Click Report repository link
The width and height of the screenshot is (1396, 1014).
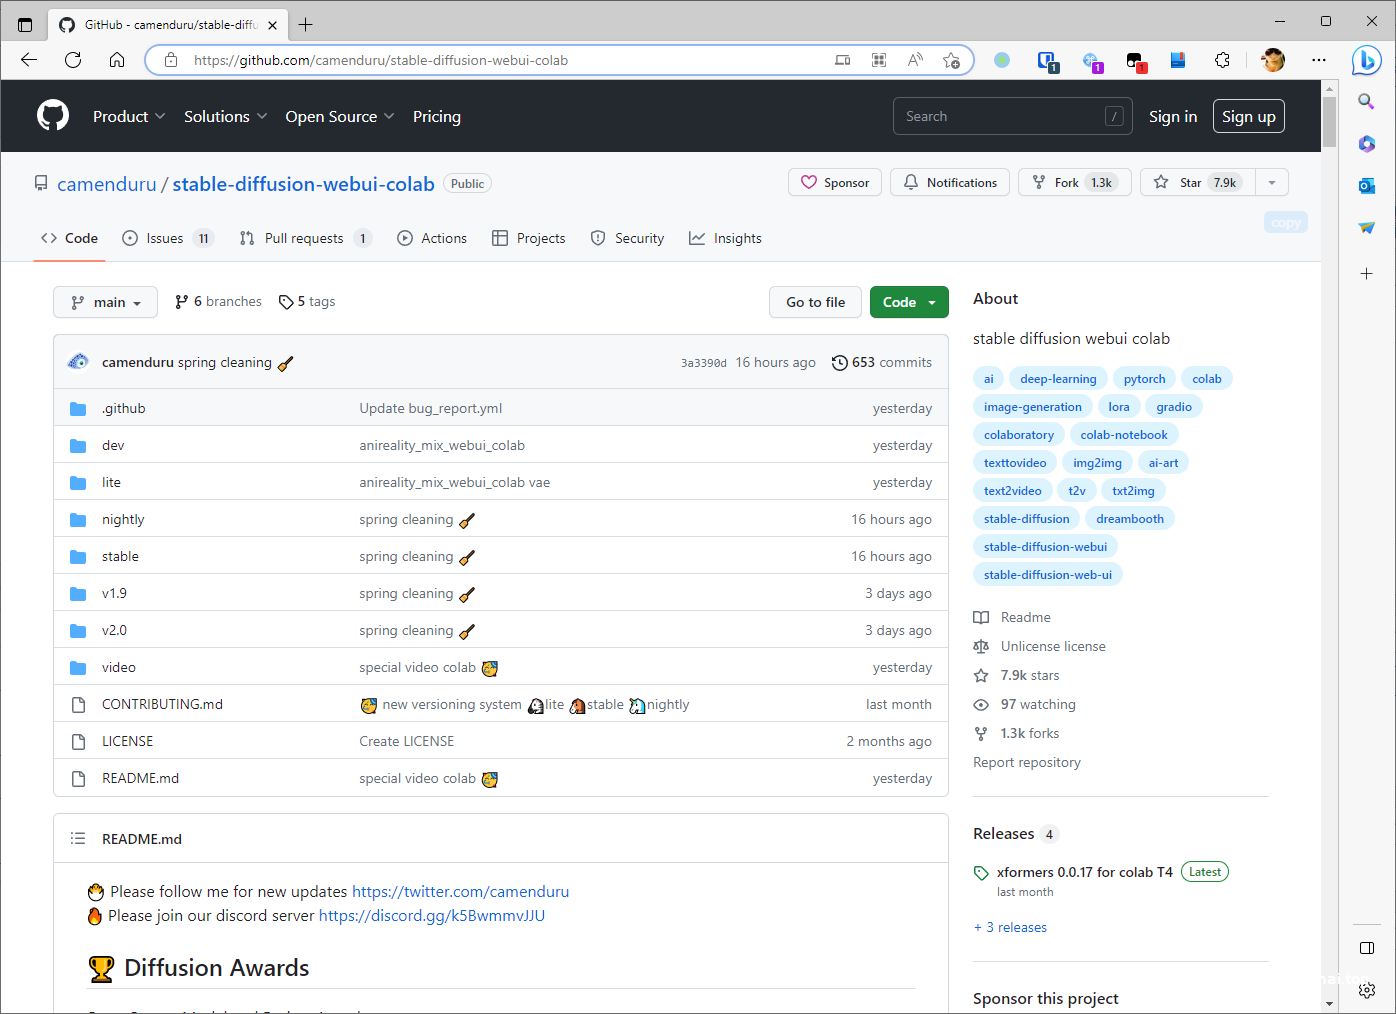[1027, 762]
